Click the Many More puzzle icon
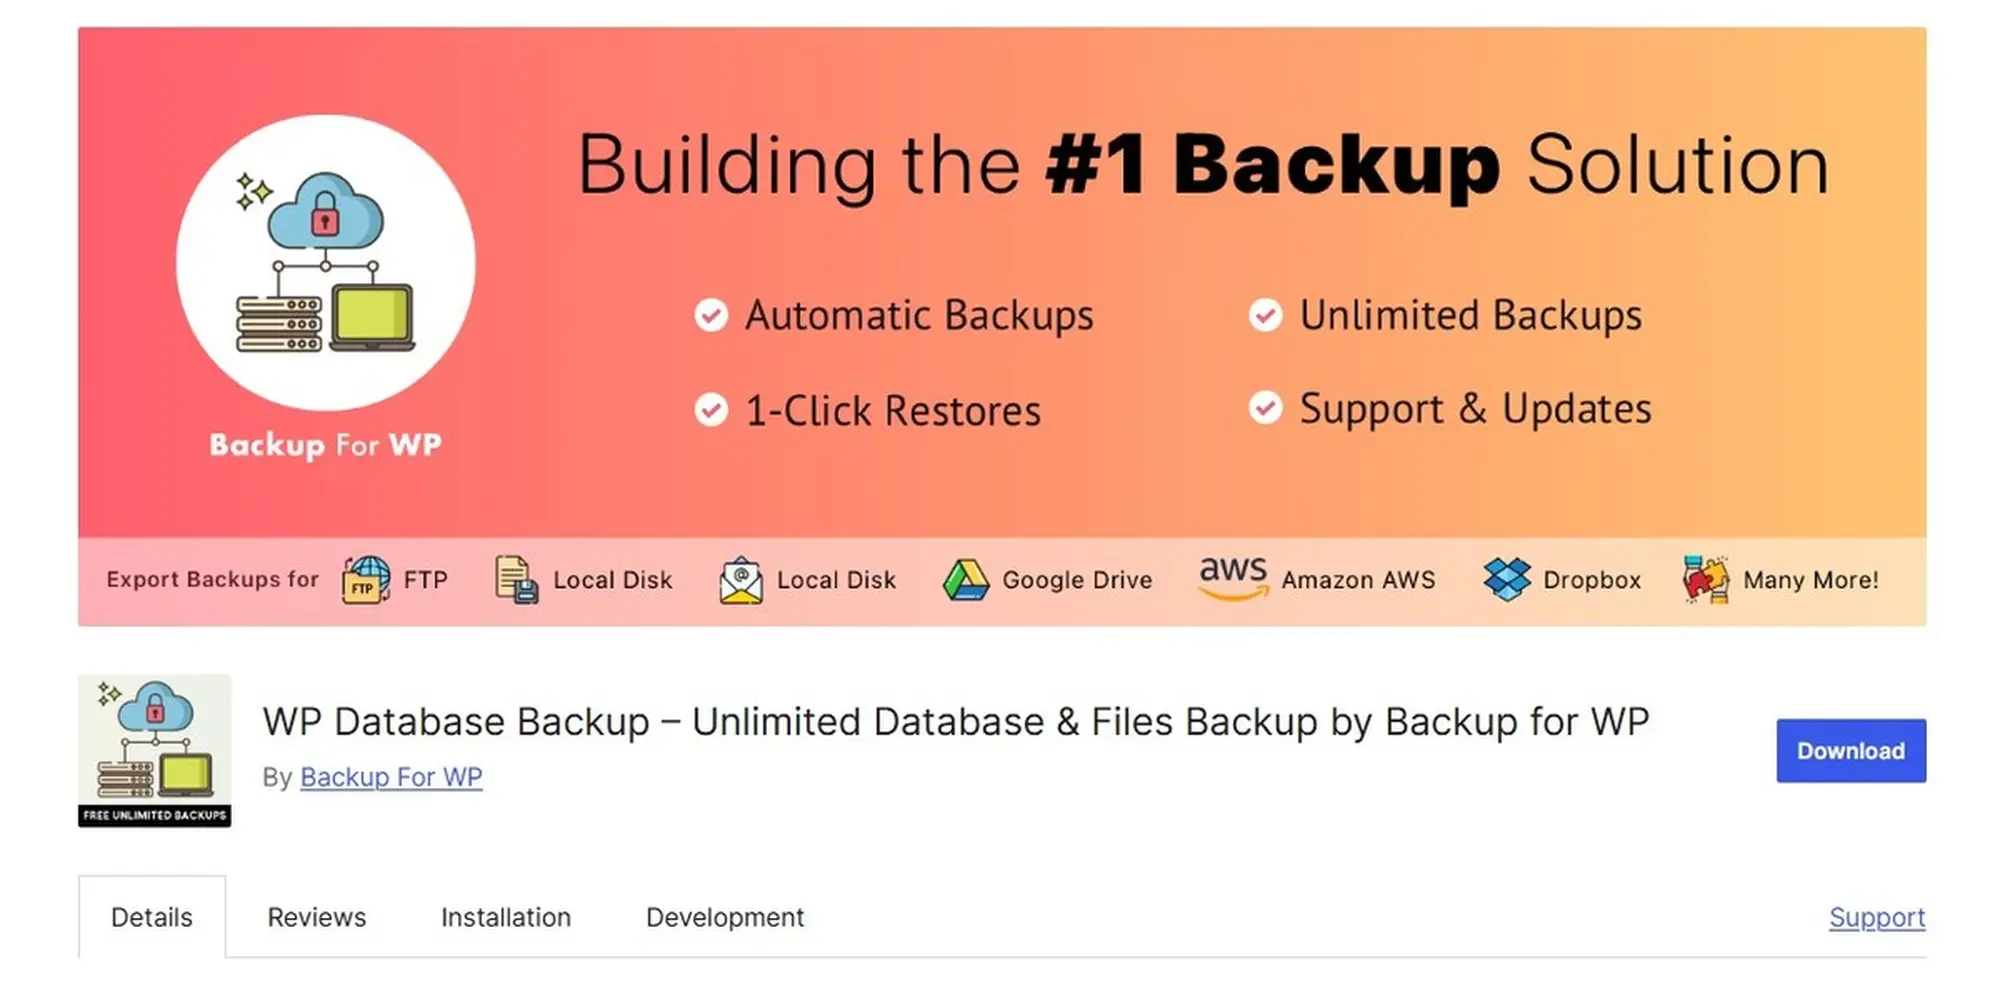The width and height of the screenshot is (2000, 990). 1706,580
